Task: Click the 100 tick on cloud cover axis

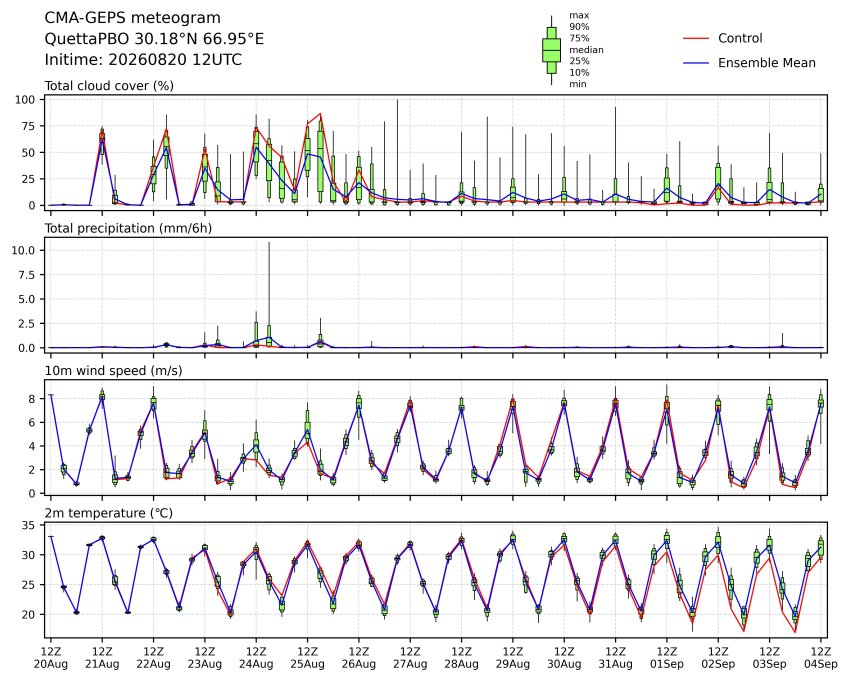Action: [25, 100]
